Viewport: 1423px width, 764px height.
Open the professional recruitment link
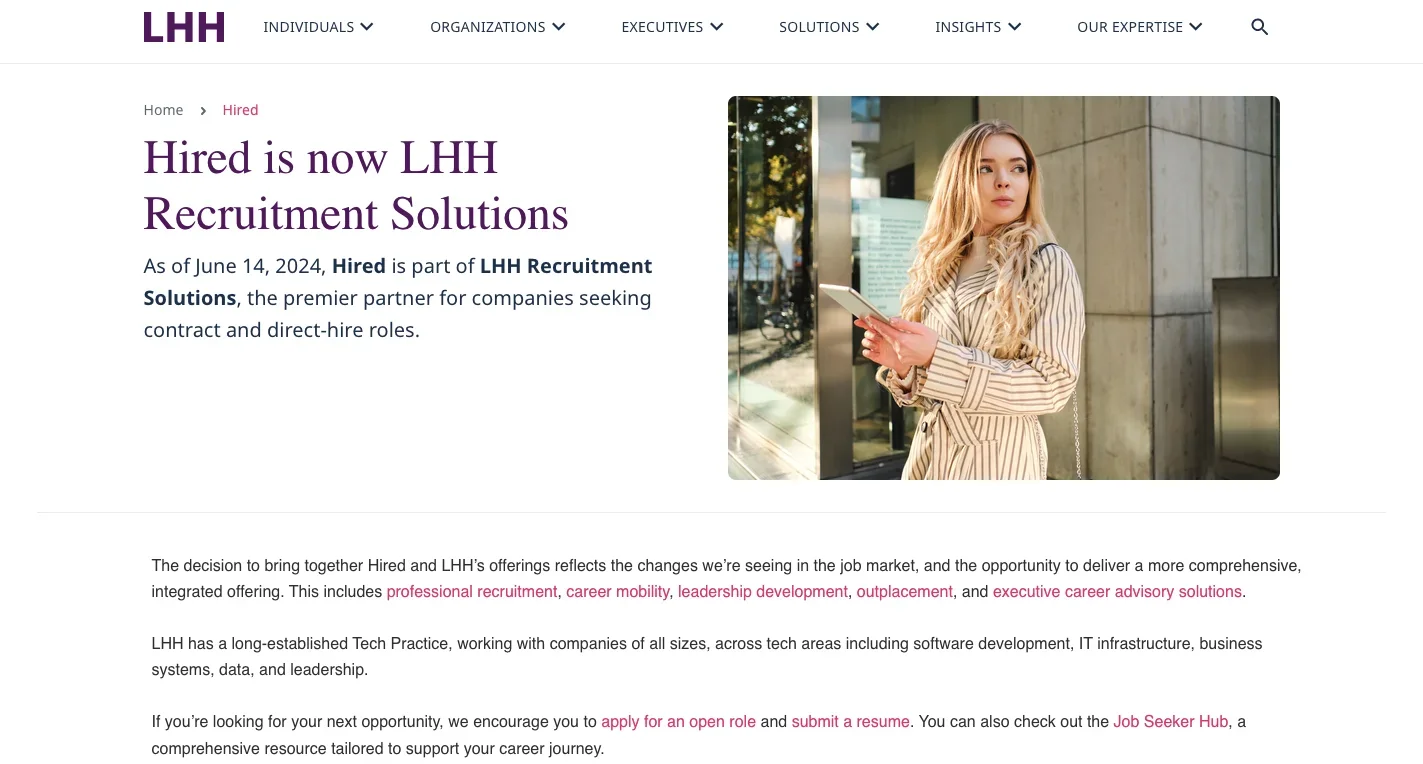click(472, 591)
